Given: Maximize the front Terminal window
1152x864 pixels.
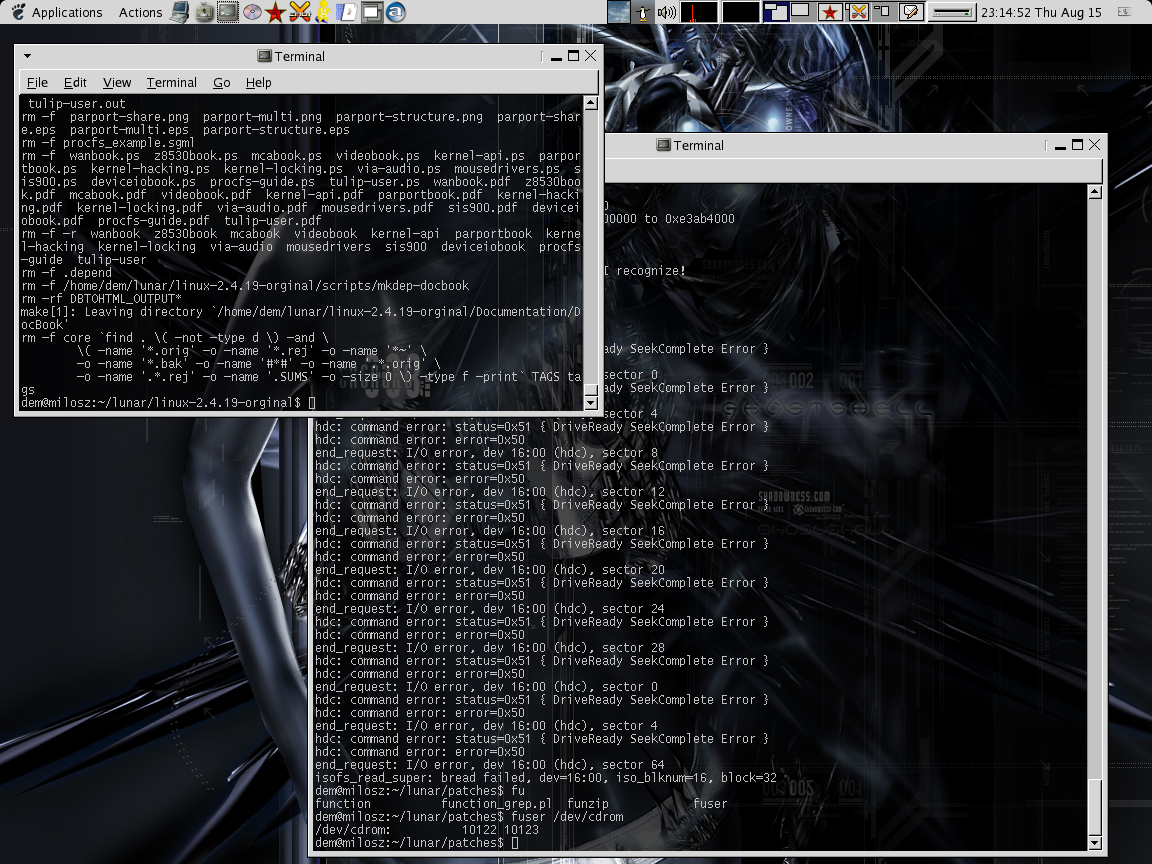Looking at the screenshot, I should click(x=573, y=57).
